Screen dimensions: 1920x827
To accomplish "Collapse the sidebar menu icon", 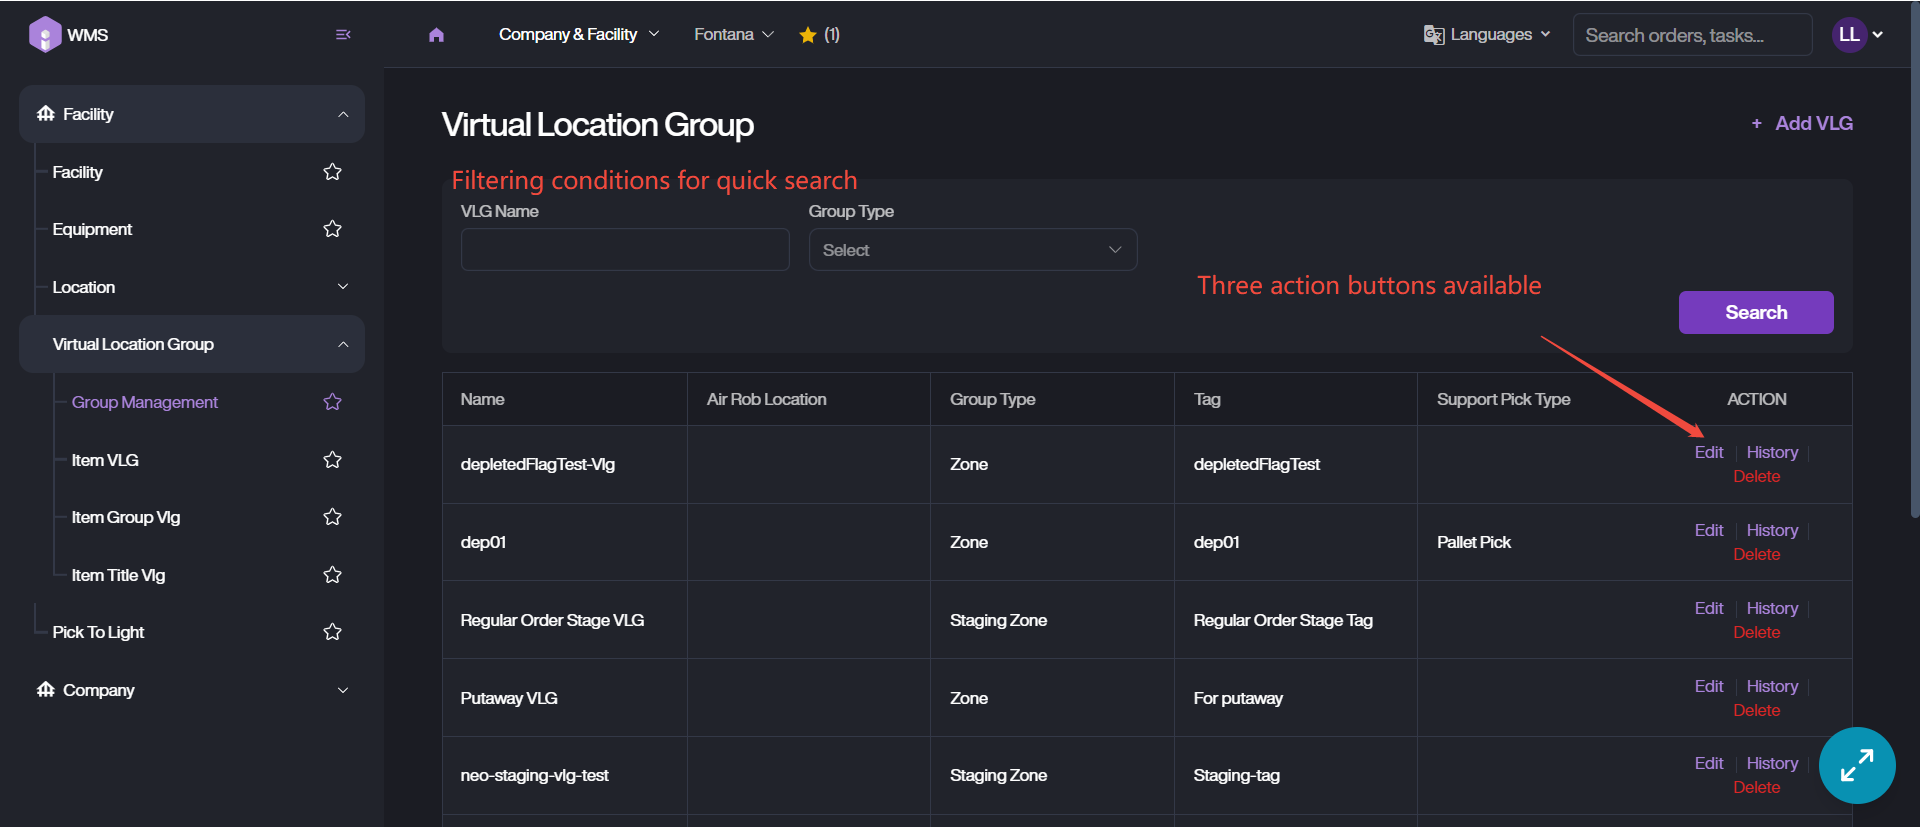I will pos(343,35).
